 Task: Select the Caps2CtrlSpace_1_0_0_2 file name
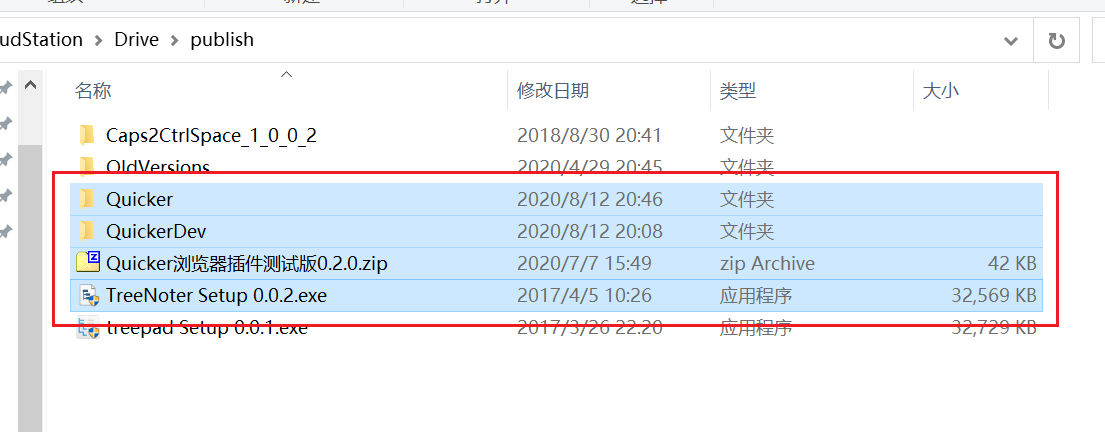click(x=211, y=135)
